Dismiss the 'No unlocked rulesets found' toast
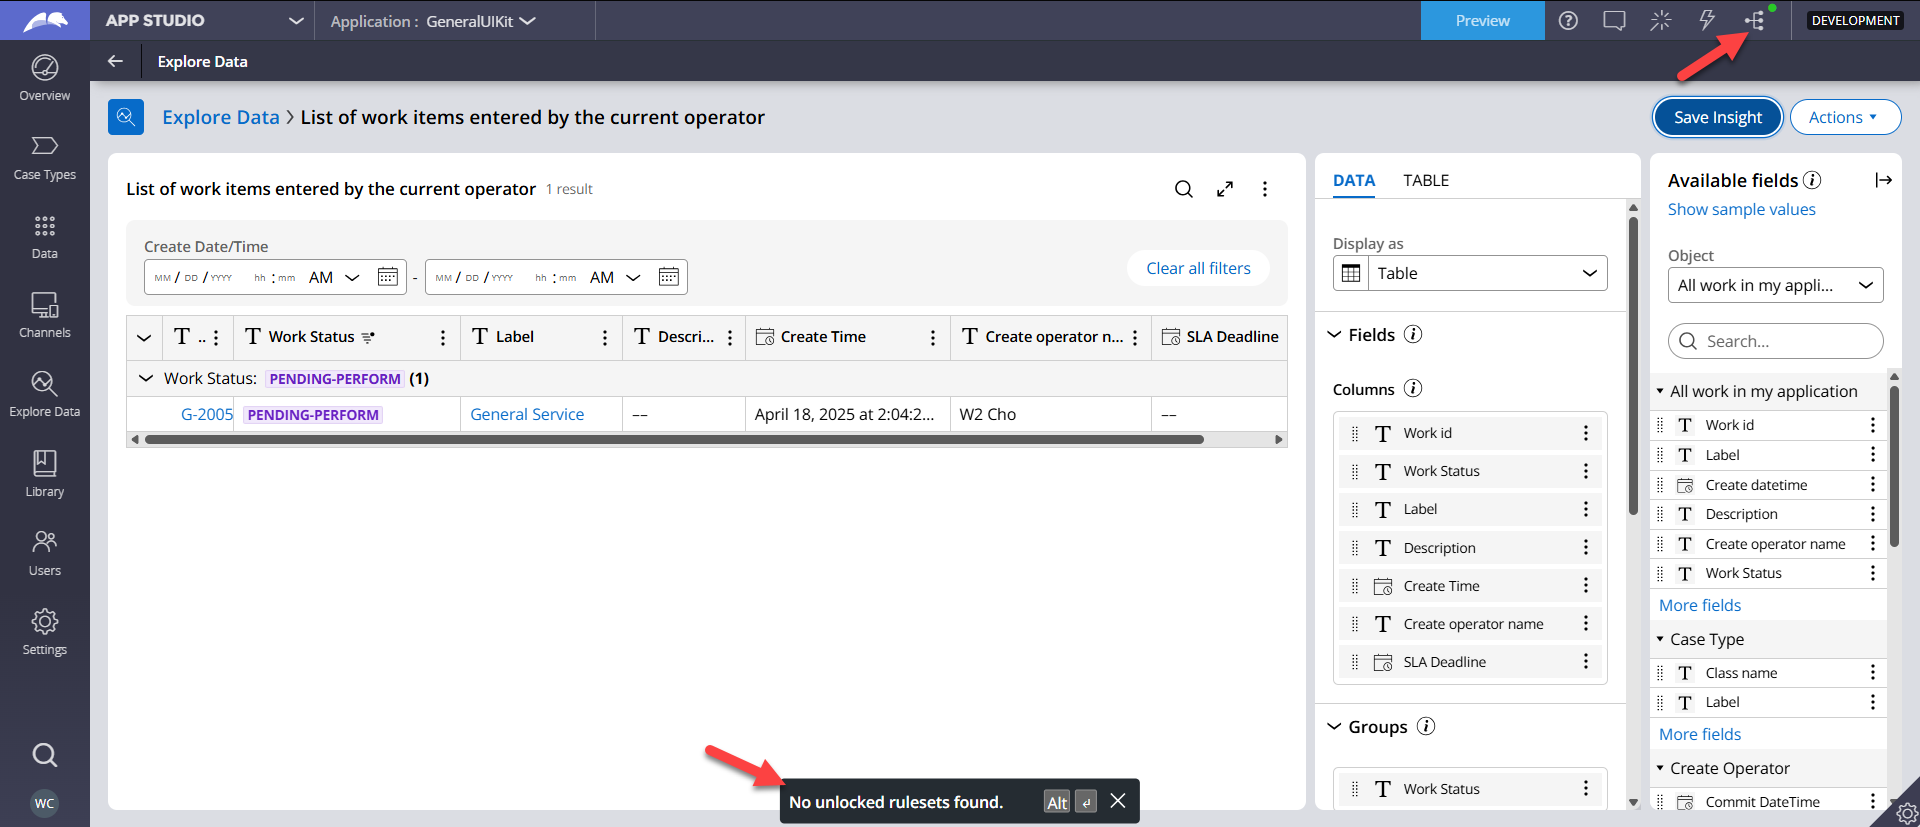The image size is (1920, 827). pos(1118,801)
